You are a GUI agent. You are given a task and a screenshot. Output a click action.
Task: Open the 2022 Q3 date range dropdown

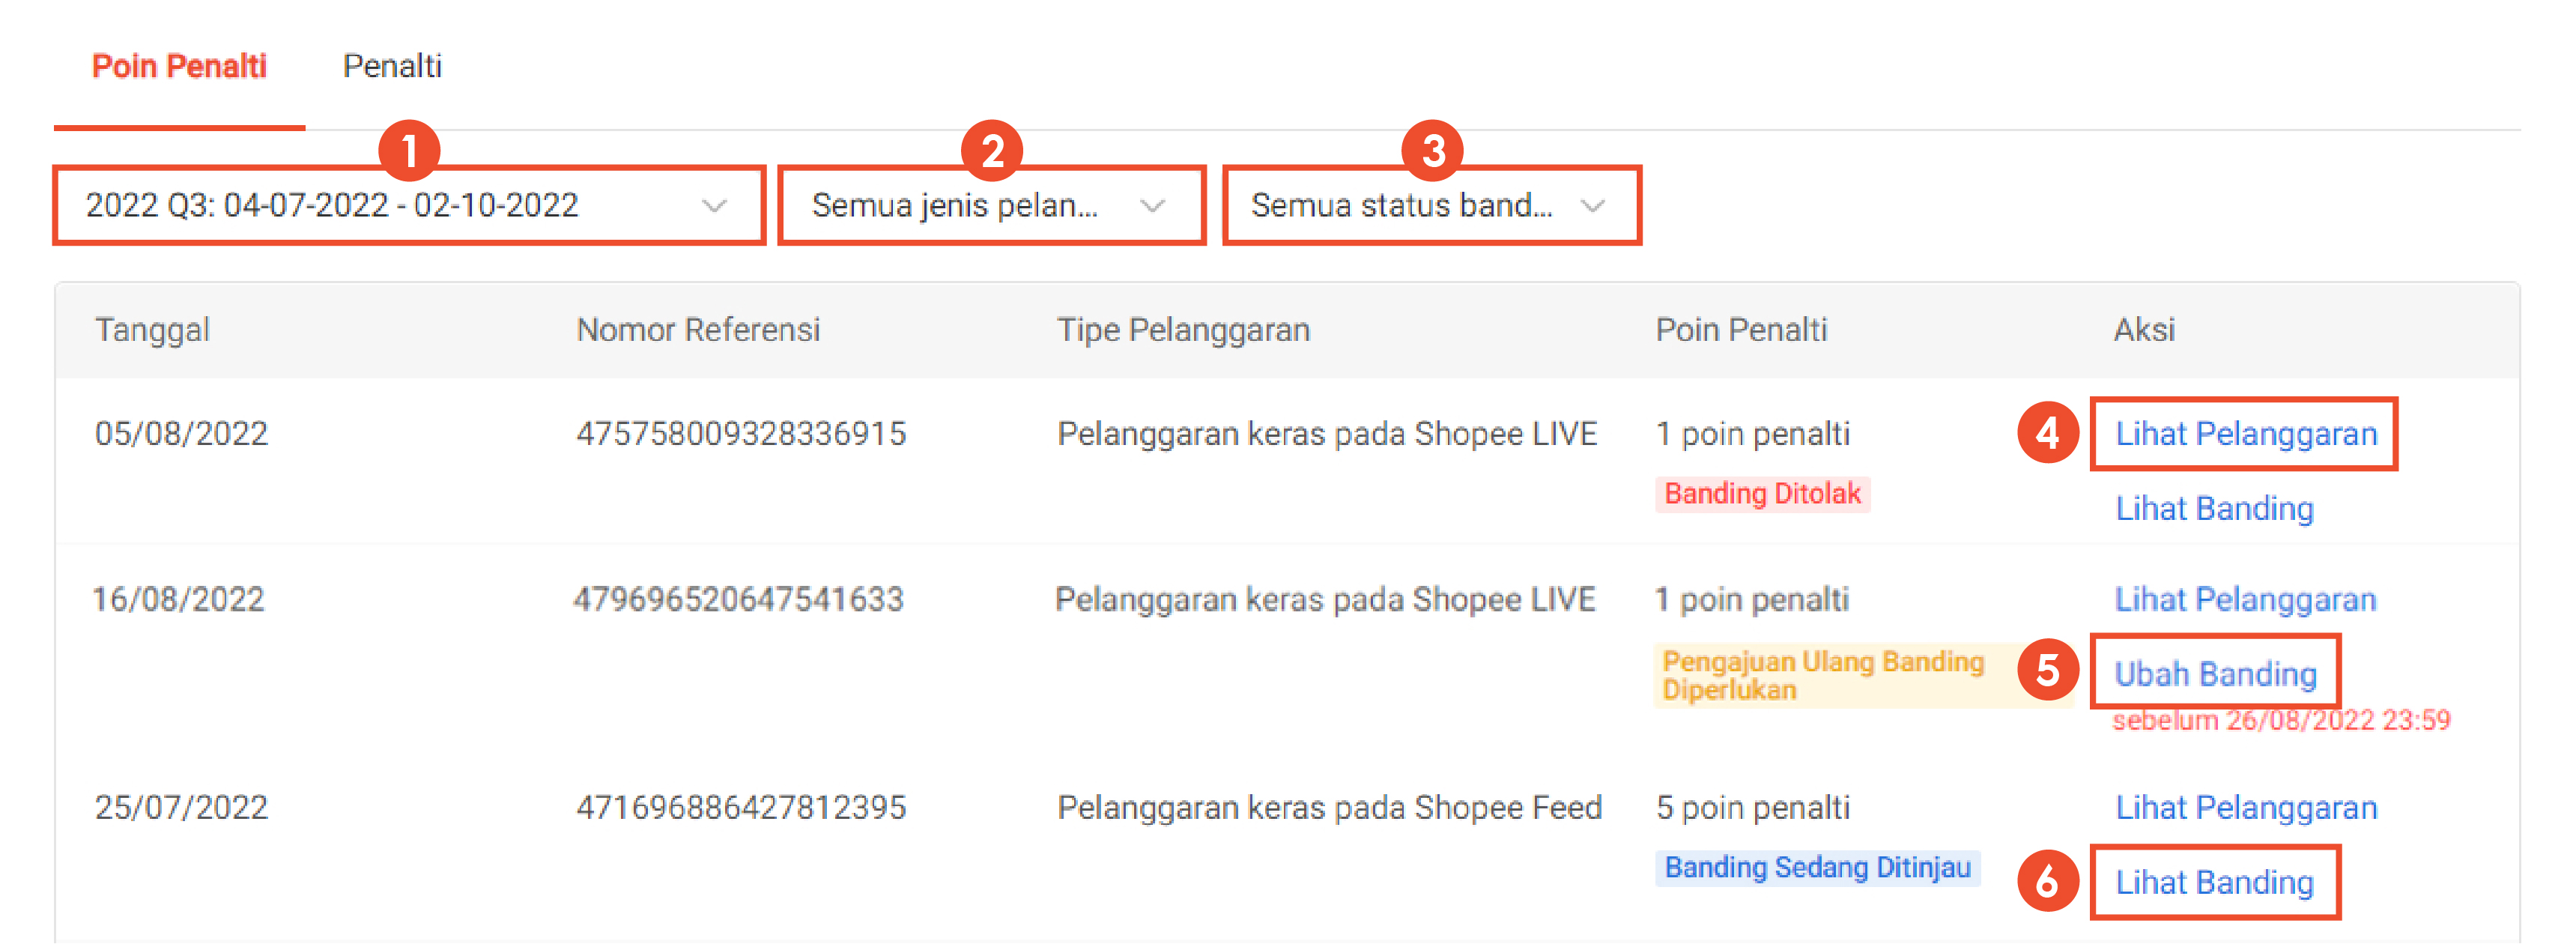400,205
